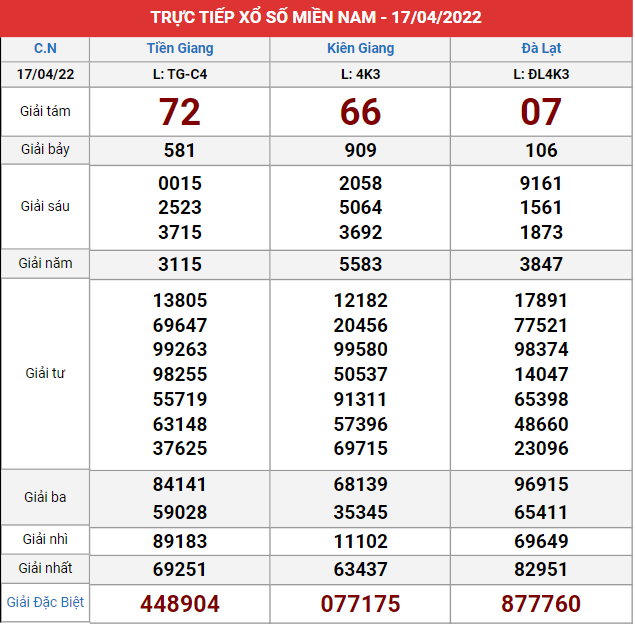Viewport: 635px width, 626px height.
Task: Select the Đà Lạt column header
Action: point(541,48)
